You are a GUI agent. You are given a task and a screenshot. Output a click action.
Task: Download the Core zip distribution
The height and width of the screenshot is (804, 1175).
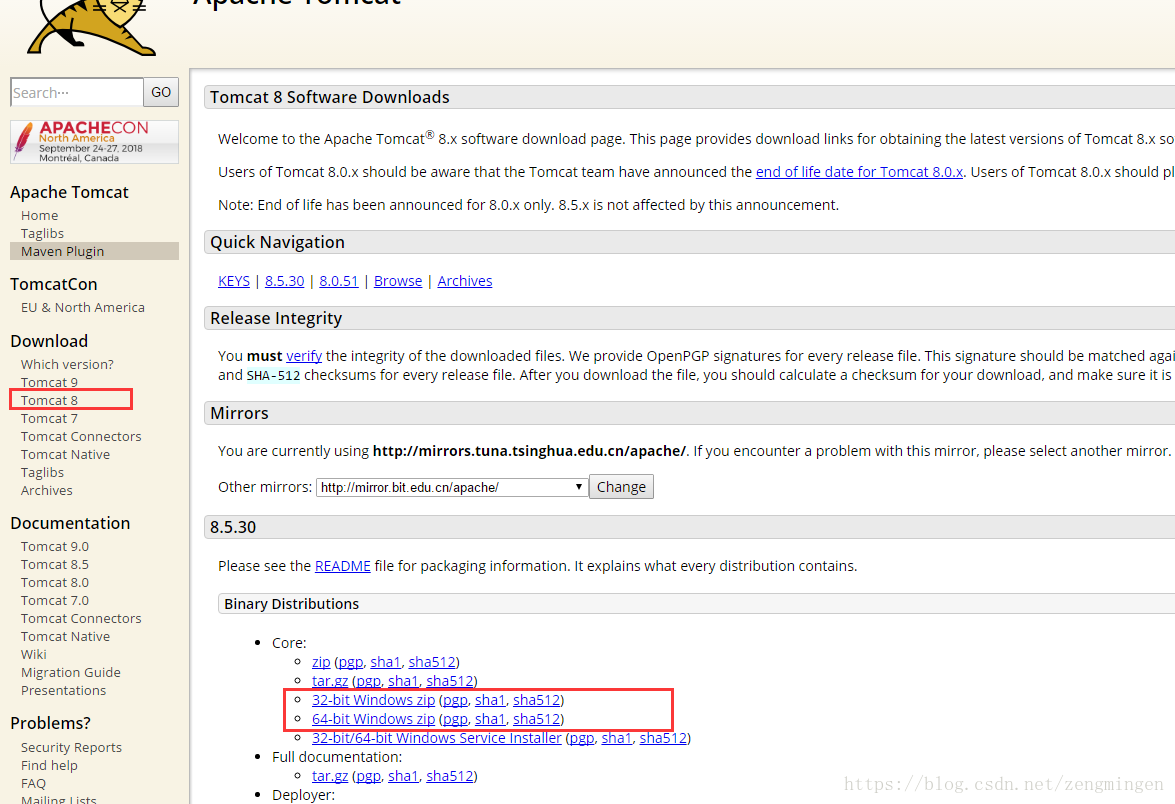click(x=321, y=662)
